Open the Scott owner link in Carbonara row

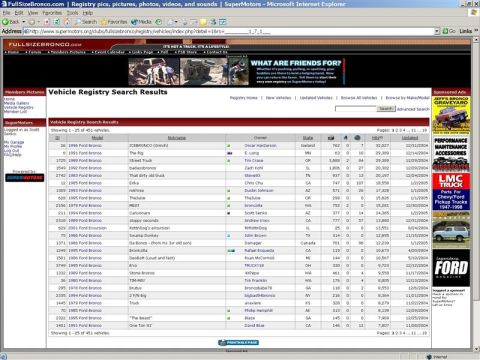[x=256, y=213]
